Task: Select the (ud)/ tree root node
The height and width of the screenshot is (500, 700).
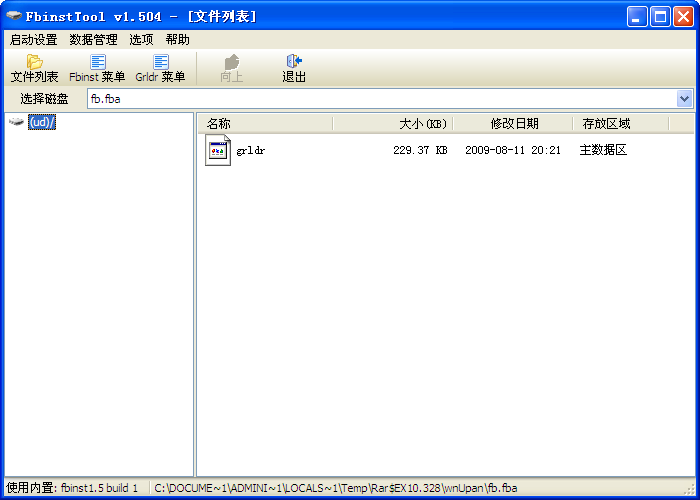Action: [42, 122]
